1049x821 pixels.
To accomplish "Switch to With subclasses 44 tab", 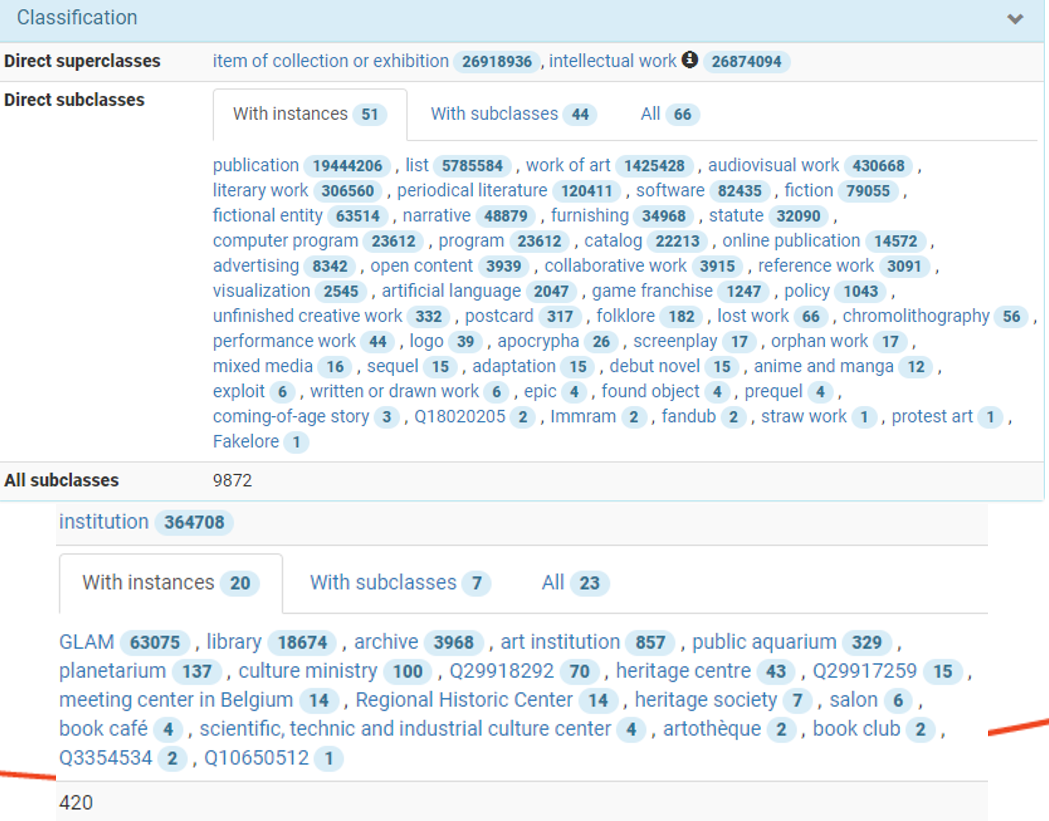I will point(512,114).
